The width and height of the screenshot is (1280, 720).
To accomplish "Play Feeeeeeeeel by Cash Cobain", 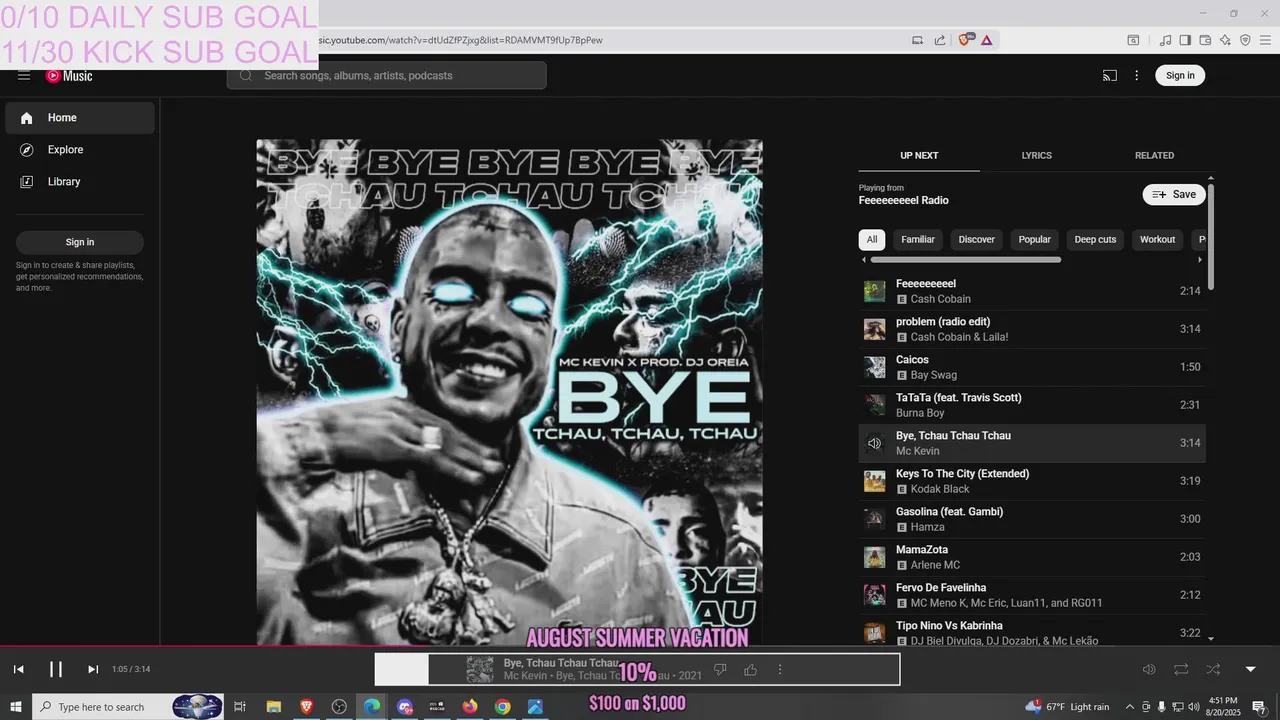I will tap(1032, 291).
